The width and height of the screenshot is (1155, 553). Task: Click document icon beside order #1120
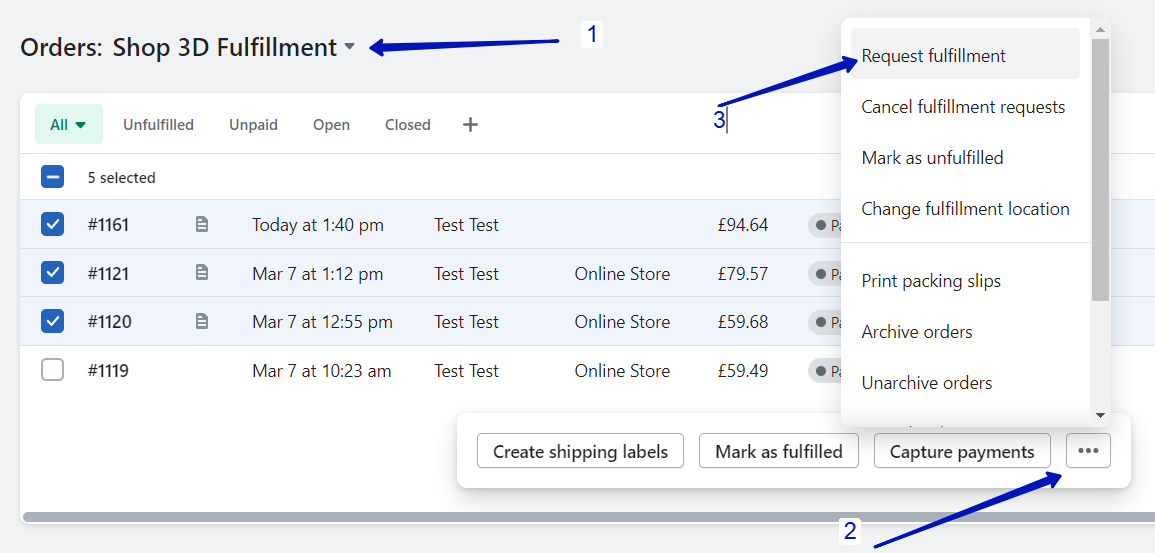202,322
